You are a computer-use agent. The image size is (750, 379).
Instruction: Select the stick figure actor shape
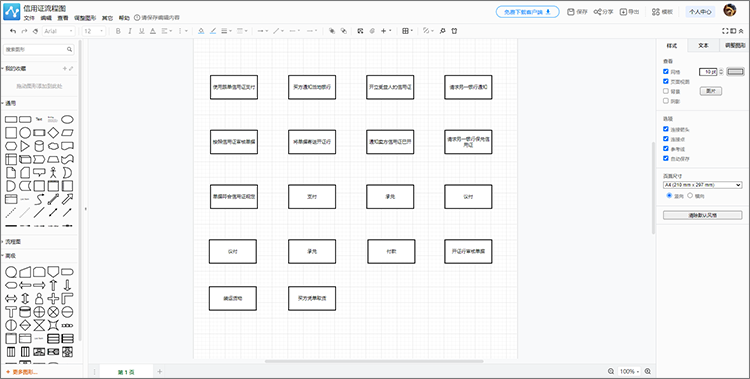[54, 172]
